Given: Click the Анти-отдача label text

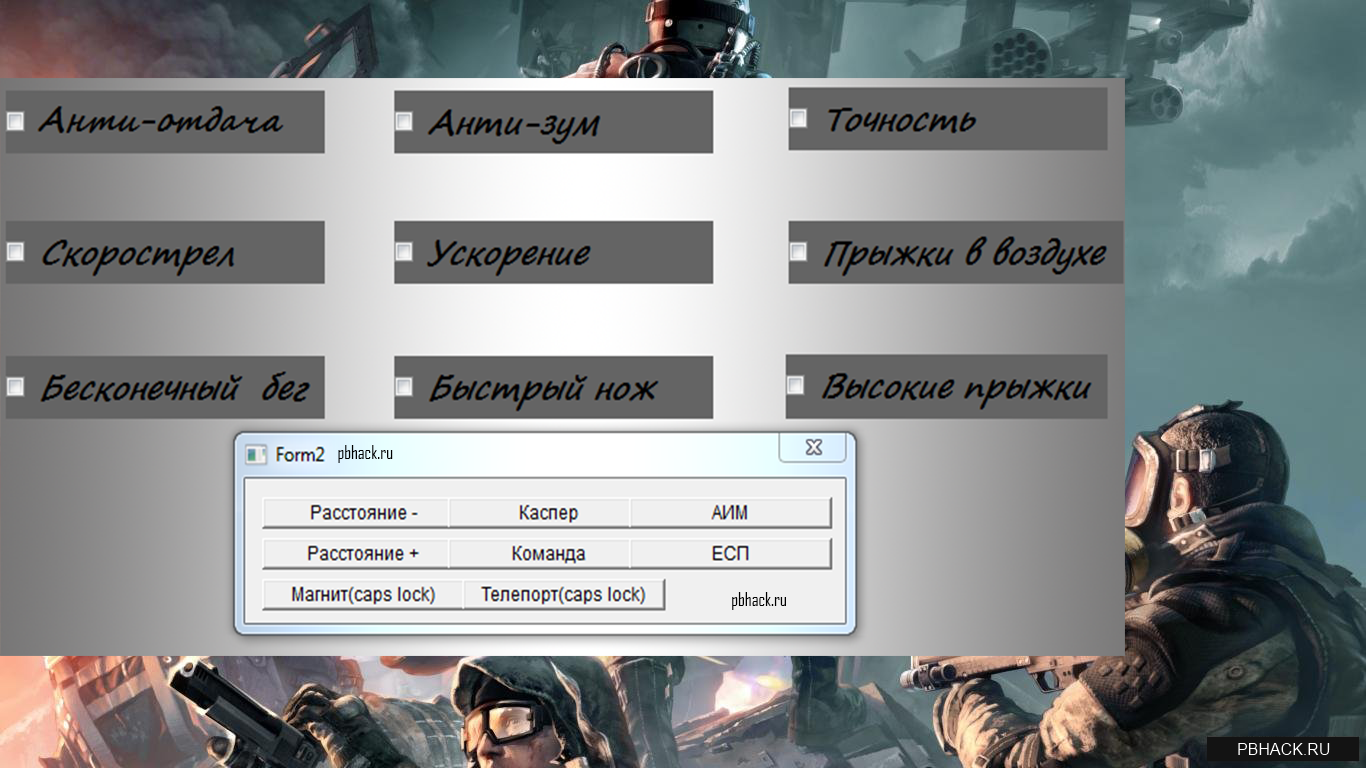Looking at the screenshot, I should (x=160, y=122).
